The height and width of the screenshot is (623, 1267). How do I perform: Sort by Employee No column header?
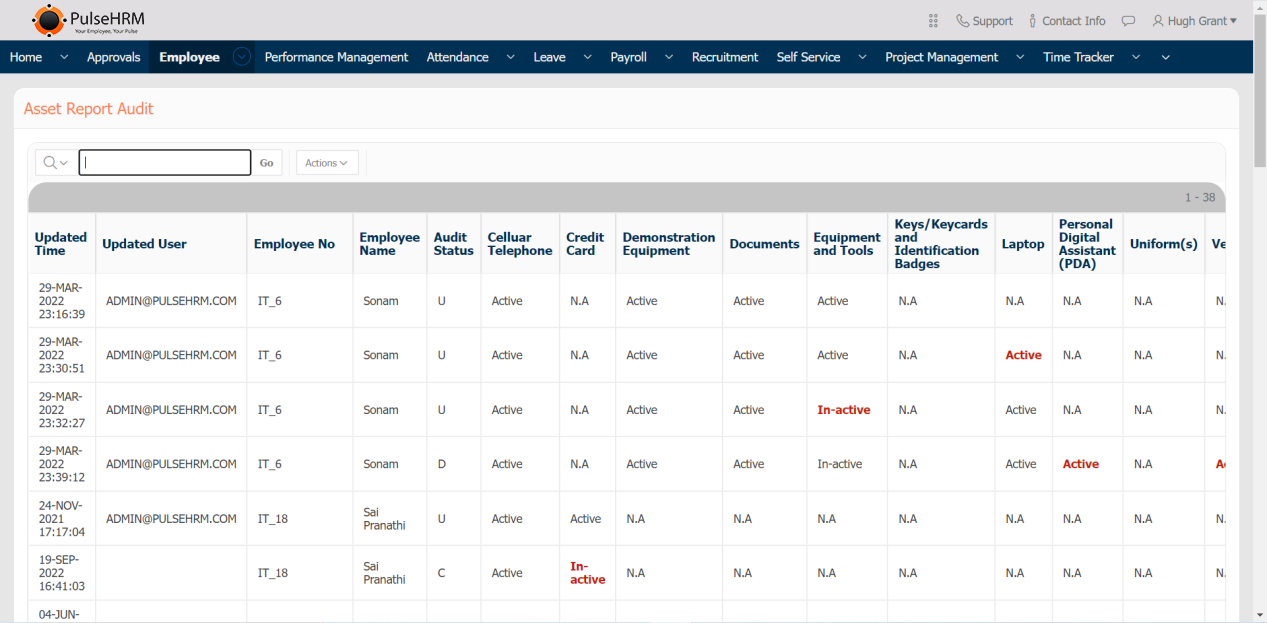pos(294,244)
